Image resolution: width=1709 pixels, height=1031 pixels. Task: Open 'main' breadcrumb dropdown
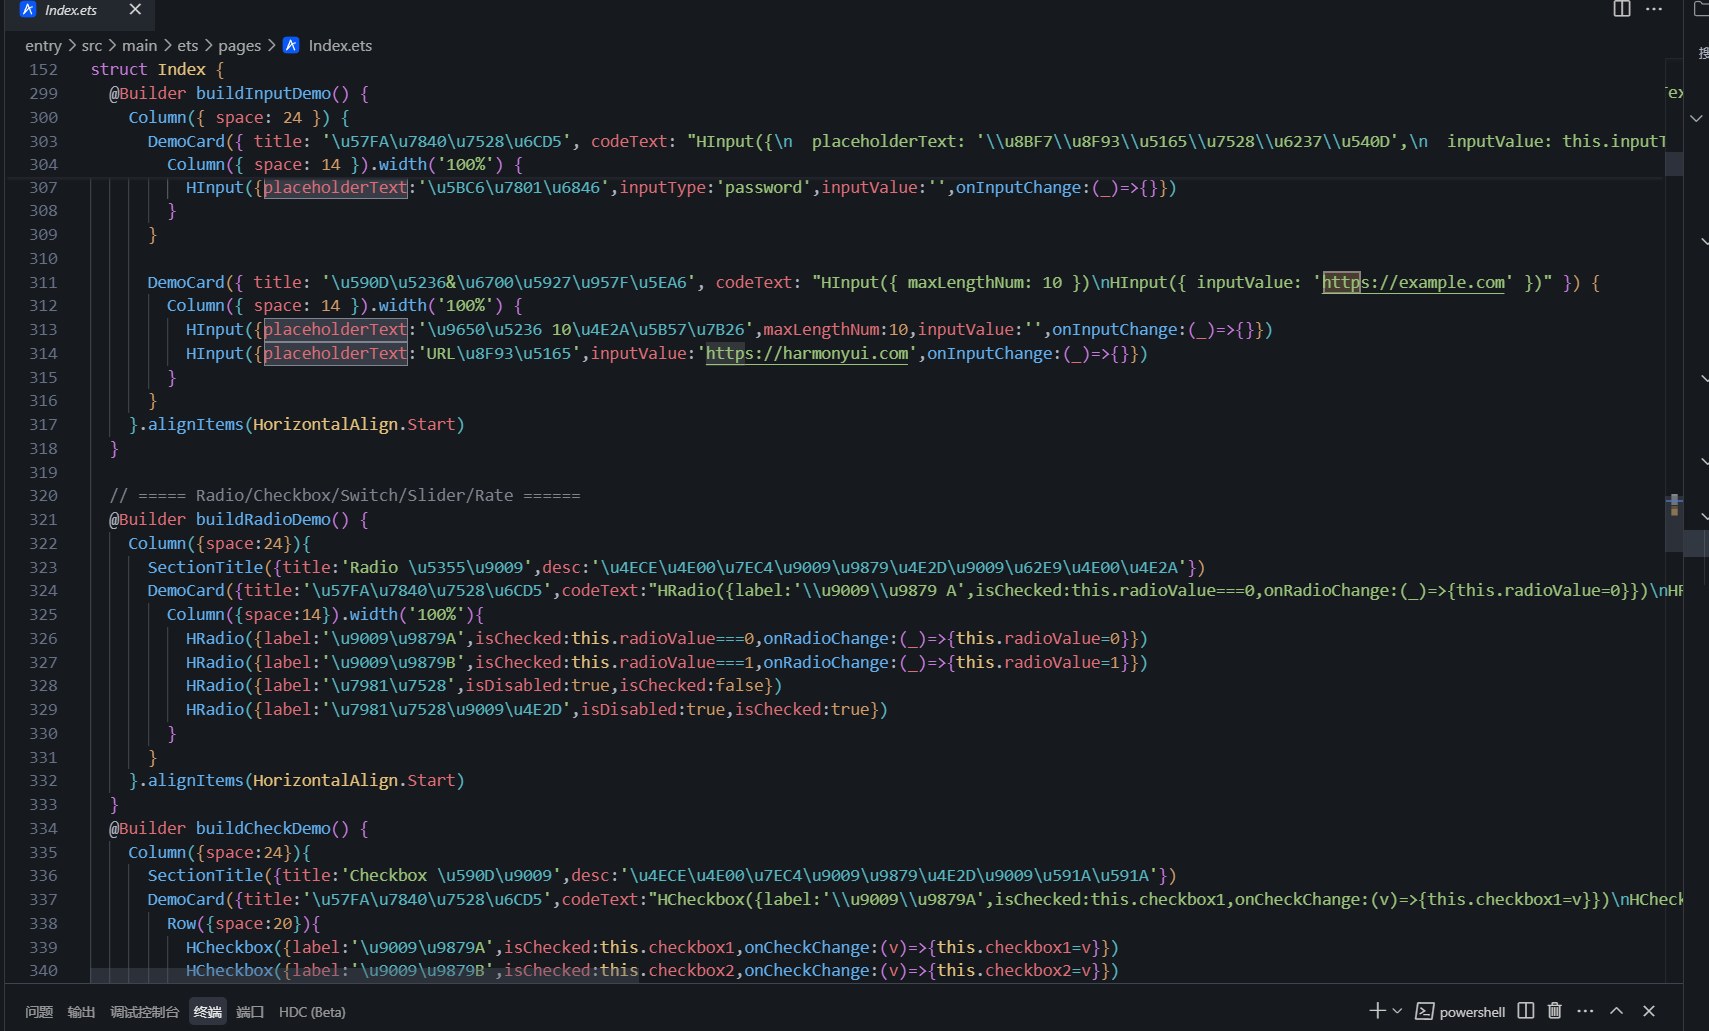point(140,45)
